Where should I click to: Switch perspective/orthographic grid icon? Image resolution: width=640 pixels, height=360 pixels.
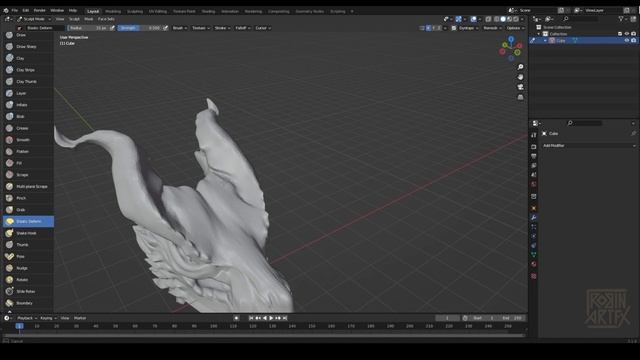tap(520, 97)
